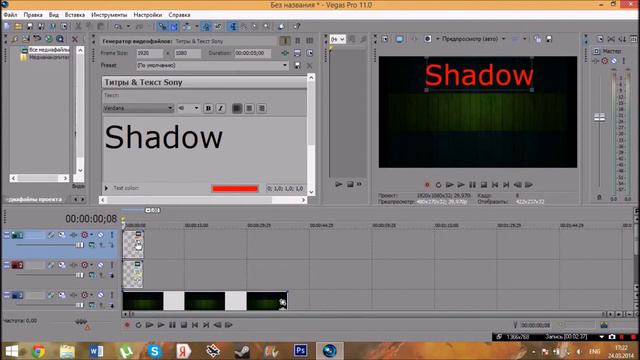
Task: Open the Вставка menu
Action: click(75, 15)
